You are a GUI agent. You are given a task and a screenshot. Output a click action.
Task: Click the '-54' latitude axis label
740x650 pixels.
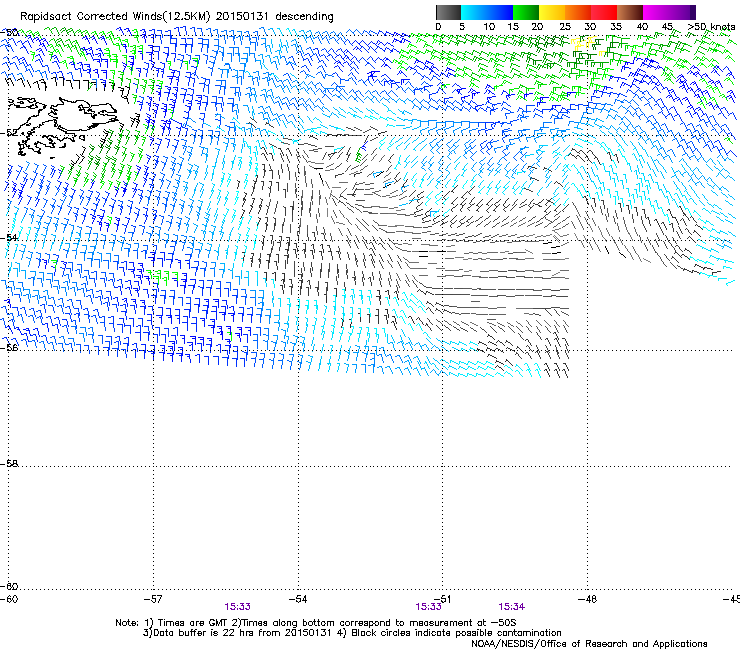click(x=9, y=237)
